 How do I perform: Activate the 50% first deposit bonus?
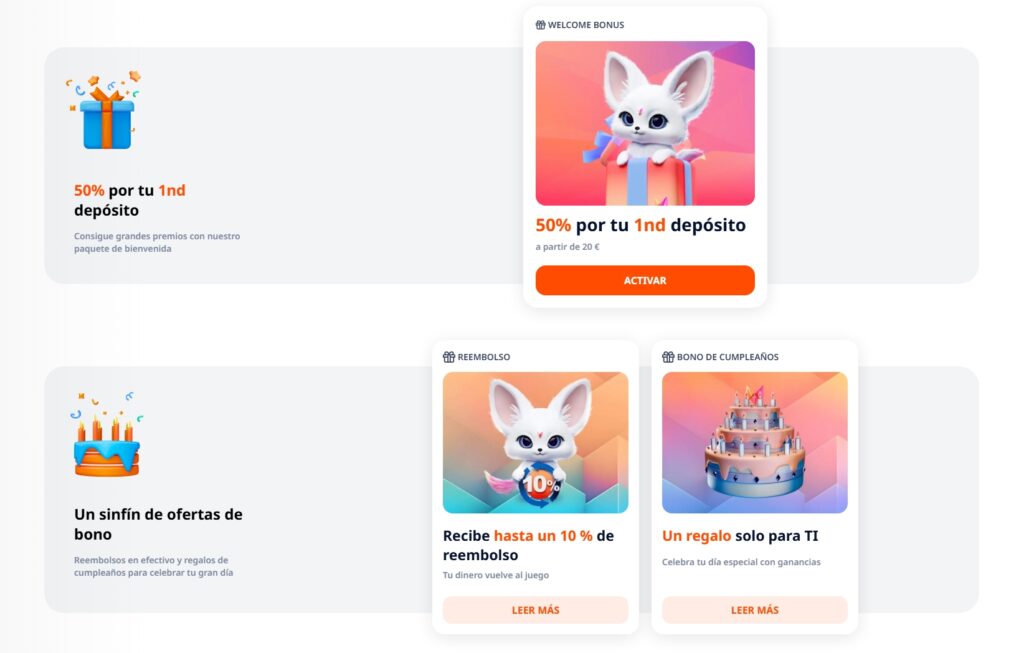[x=645, y=280]
